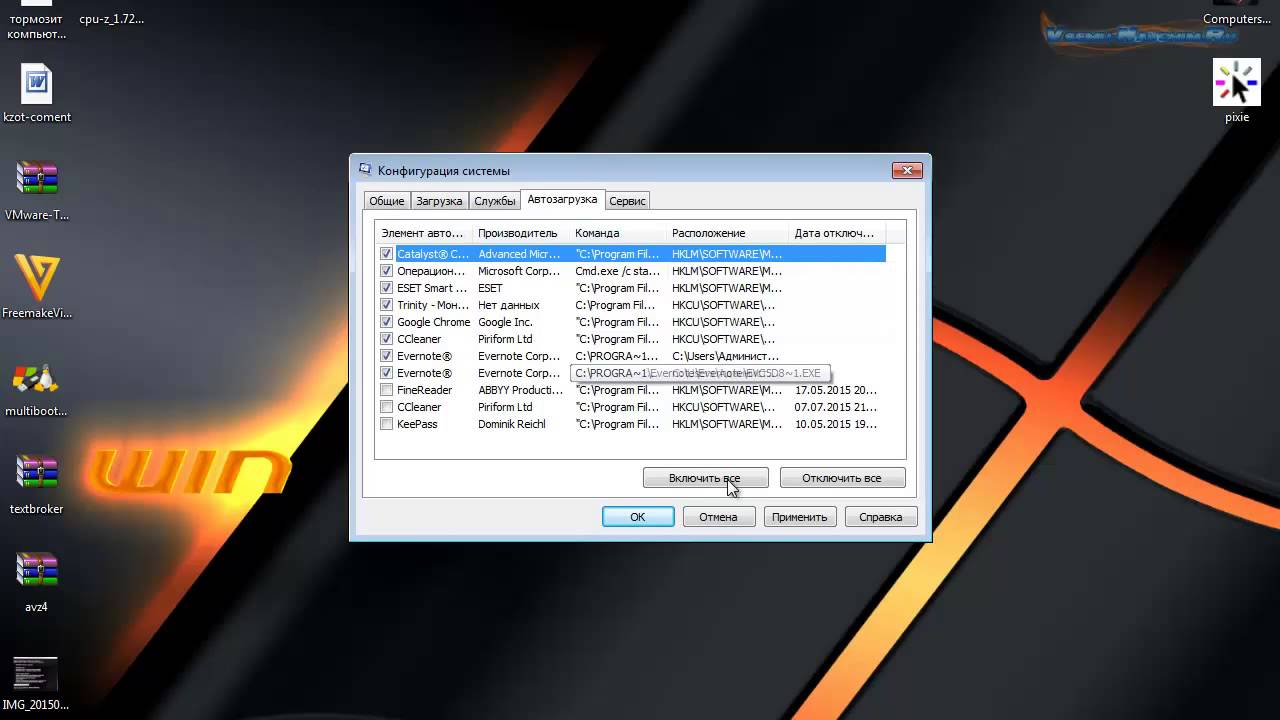Screen dimensions: 1280x720
Task: Launch the FreemakeVi... desktop icon
Action: (x=37, y=278)
